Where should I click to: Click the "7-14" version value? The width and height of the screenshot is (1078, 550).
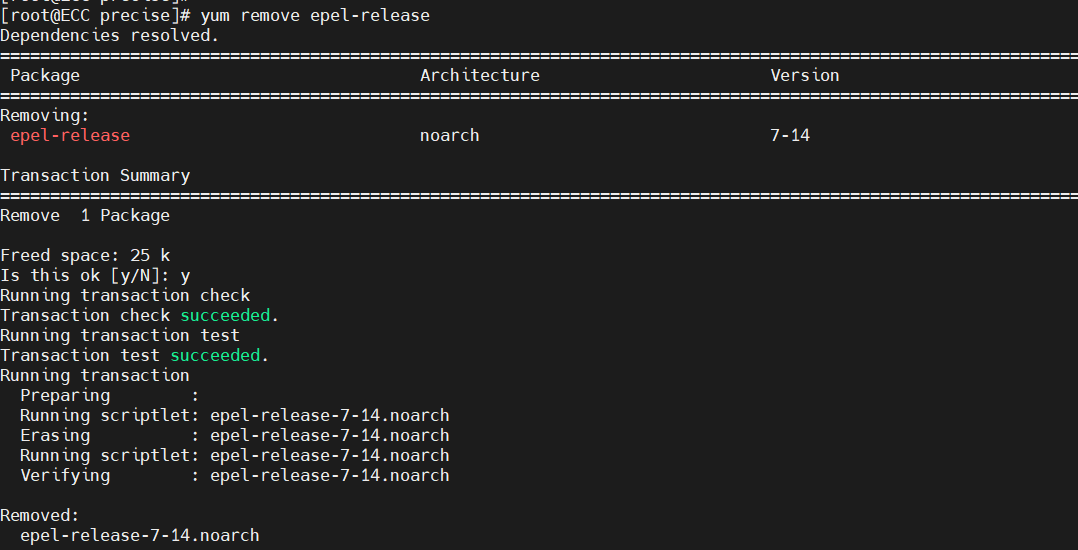click(790, 135)
